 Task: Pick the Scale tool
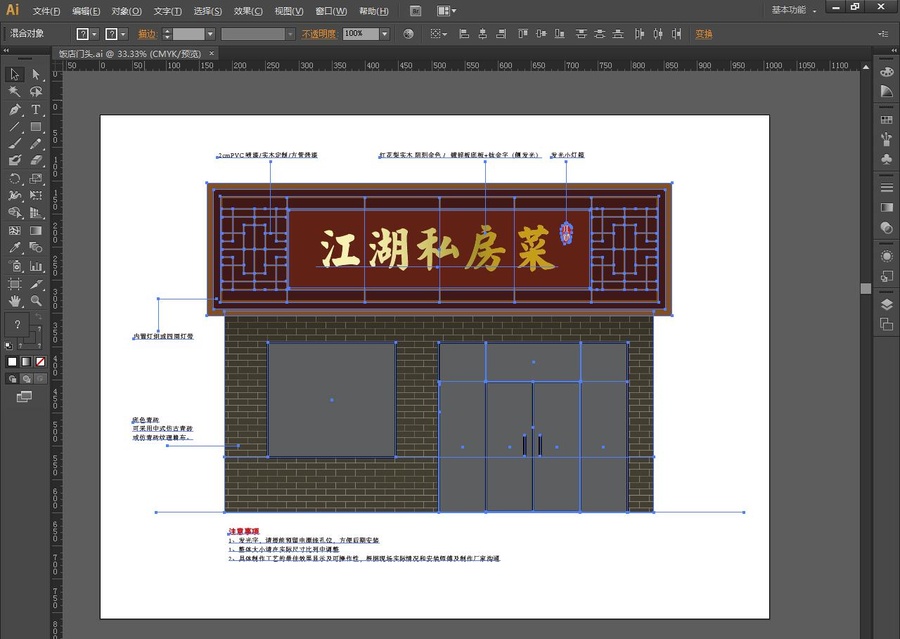click(36, 179)
